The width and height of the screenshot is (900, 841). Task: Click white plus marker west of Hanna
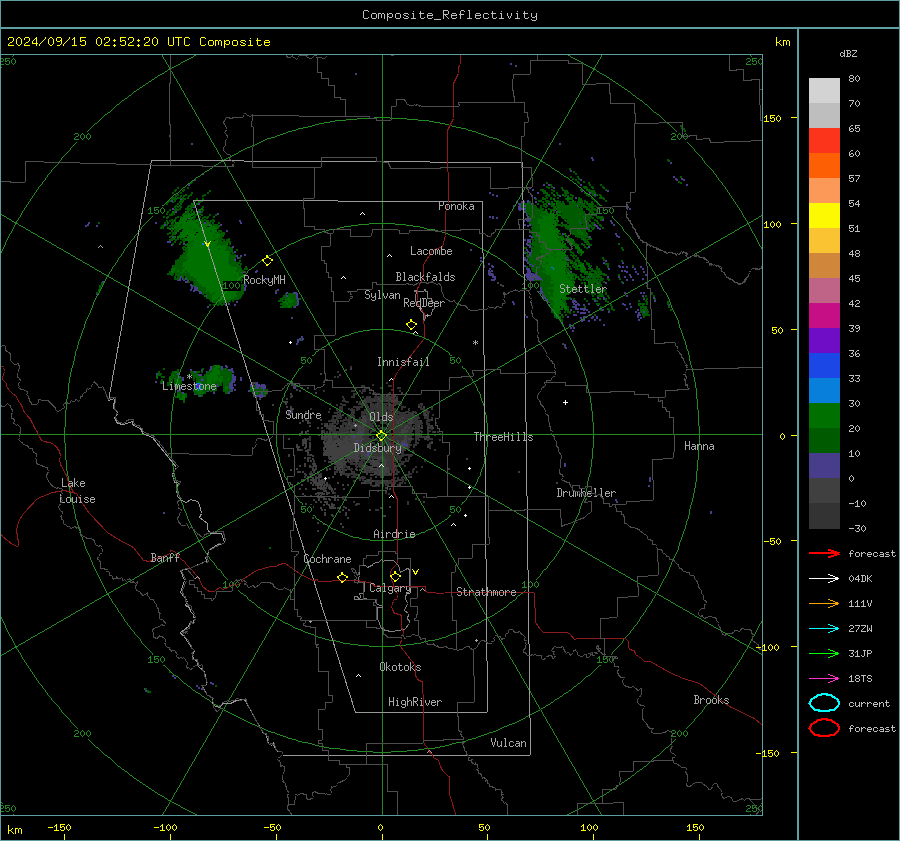565,402
